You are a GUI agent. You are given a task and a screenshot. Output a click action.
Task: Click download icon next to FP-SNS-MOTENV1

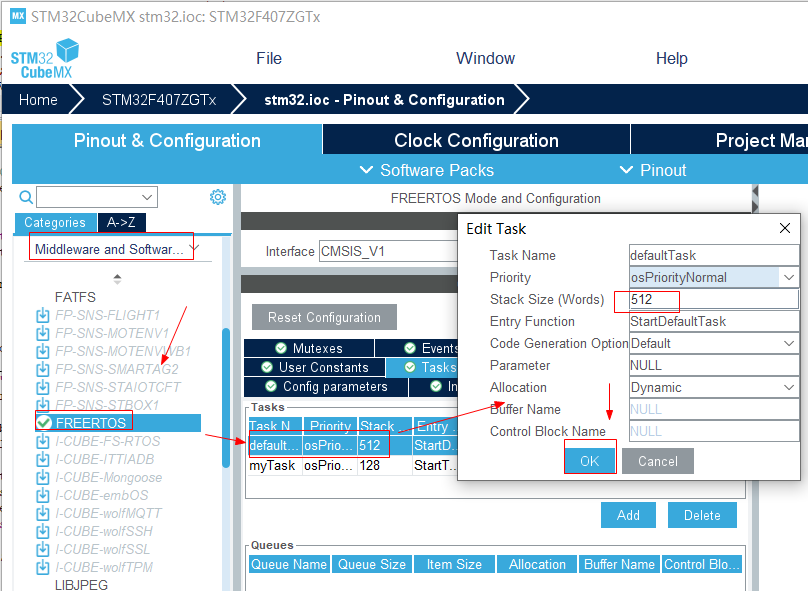pos(43,333)
